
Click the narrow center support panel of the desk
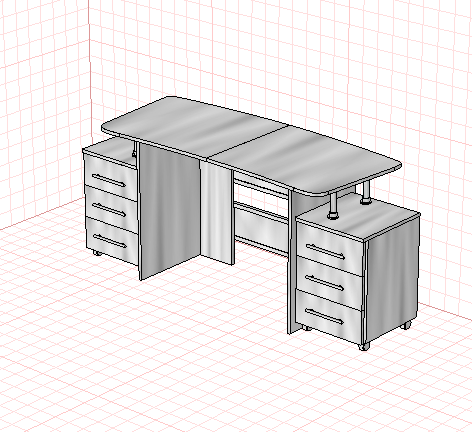pyautogui.click(x=217, y=212)
